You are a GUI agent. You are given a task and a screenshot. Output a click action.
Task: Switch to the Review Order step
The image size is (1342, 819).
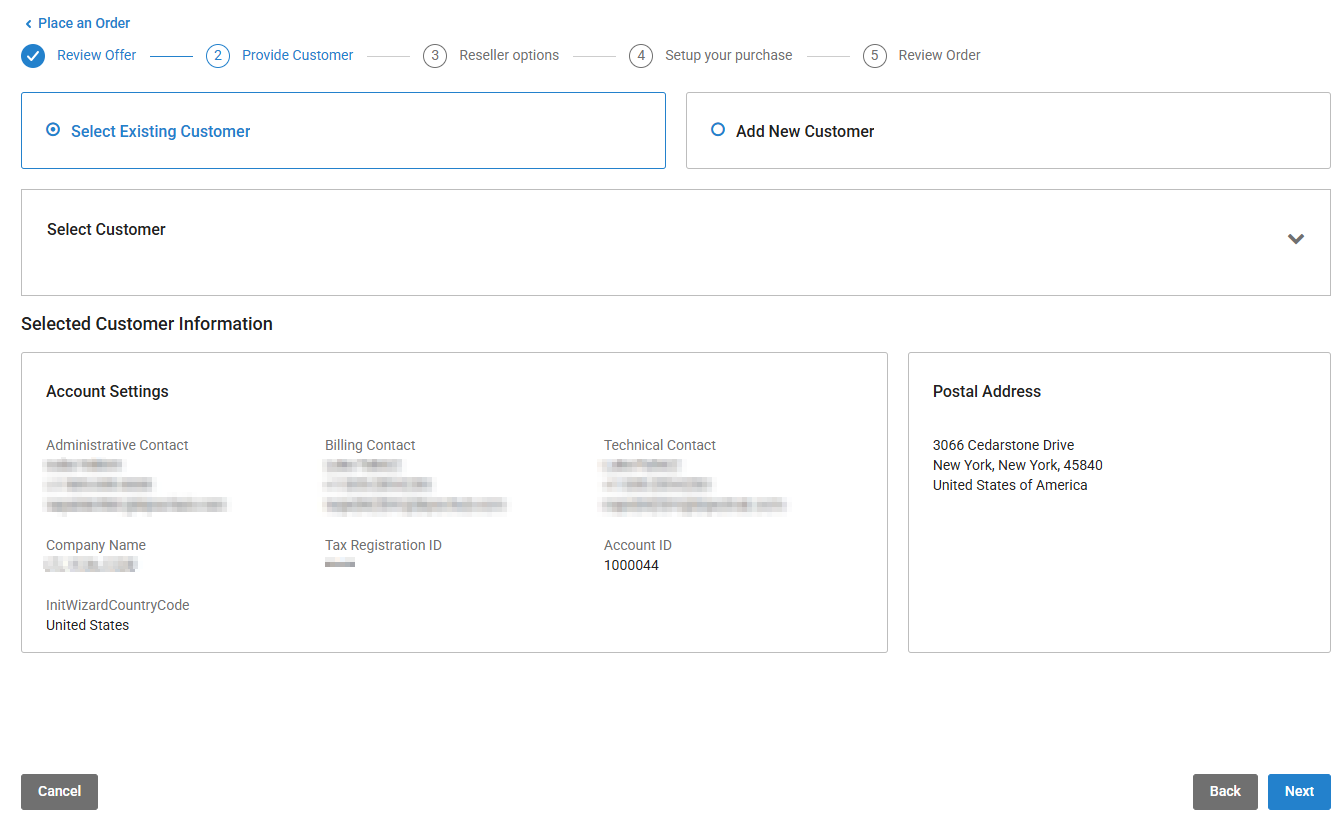tap(939, 56)
